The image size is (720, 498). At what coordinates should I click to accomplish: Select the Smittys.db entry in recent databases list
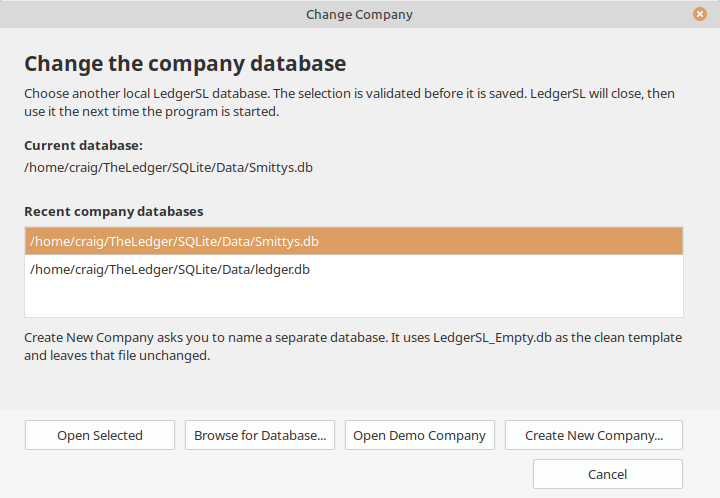(354, 241)
